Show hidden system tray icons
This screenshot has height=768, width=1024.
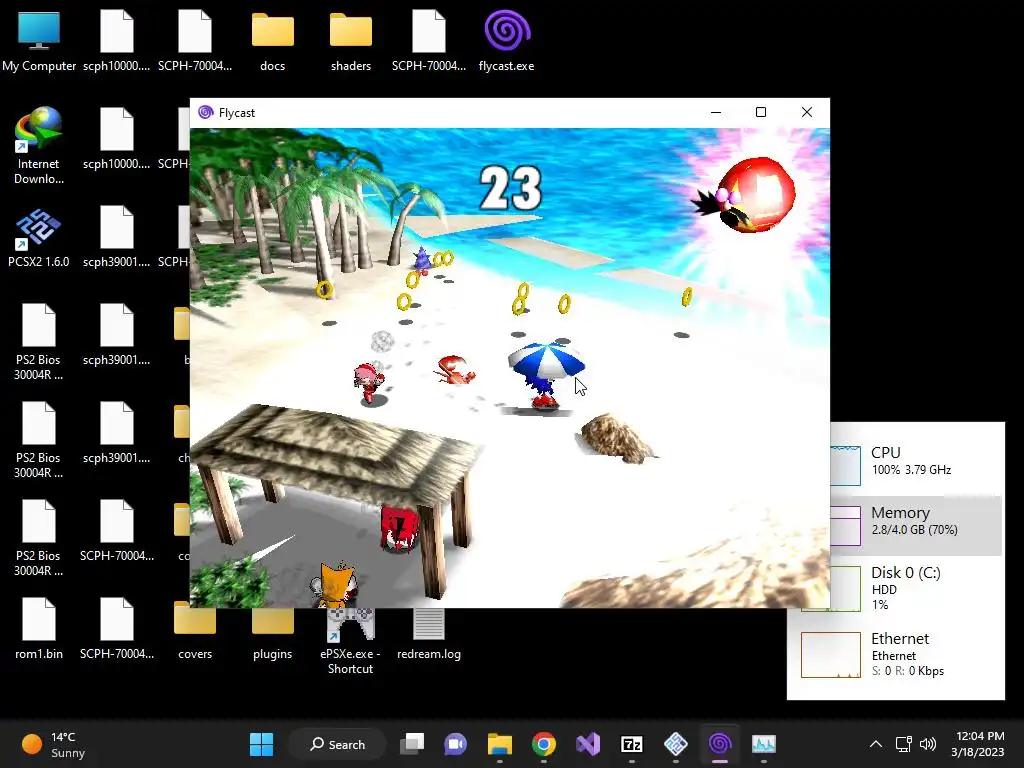876,744
